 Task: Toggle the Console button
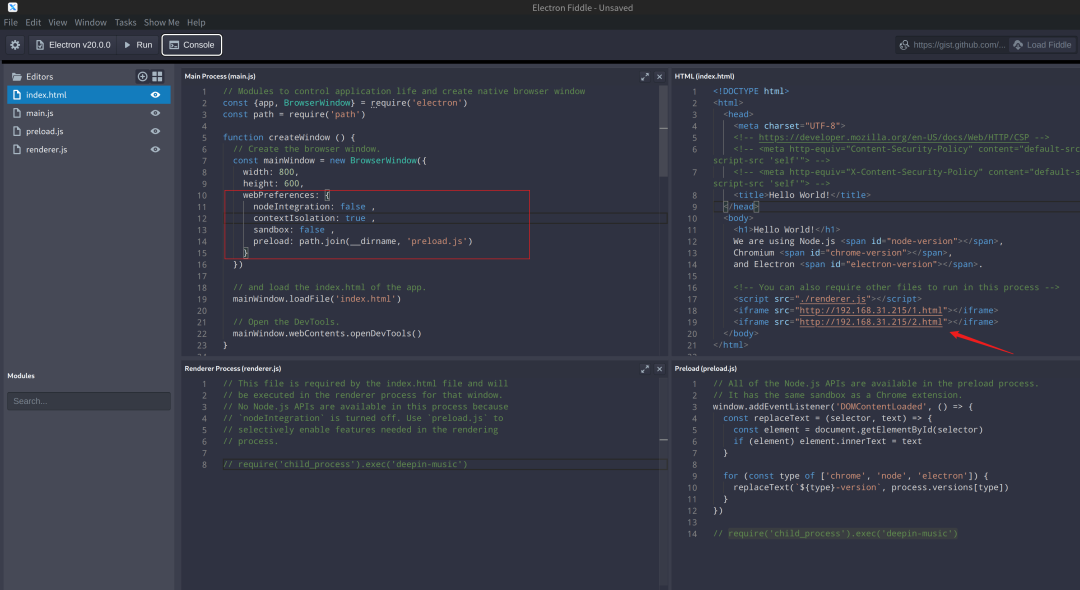pyautogui.click(x=191, y=45)
